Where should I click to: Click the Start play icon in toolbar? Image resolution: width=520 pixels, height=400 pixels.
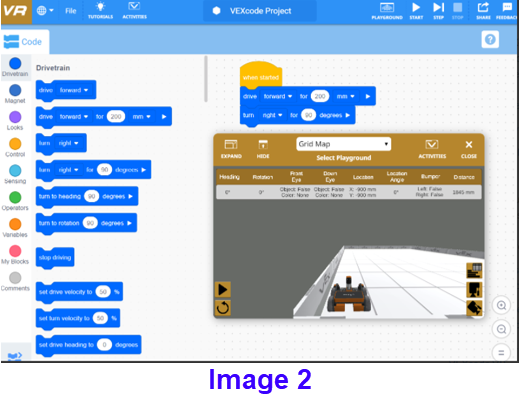416,10
